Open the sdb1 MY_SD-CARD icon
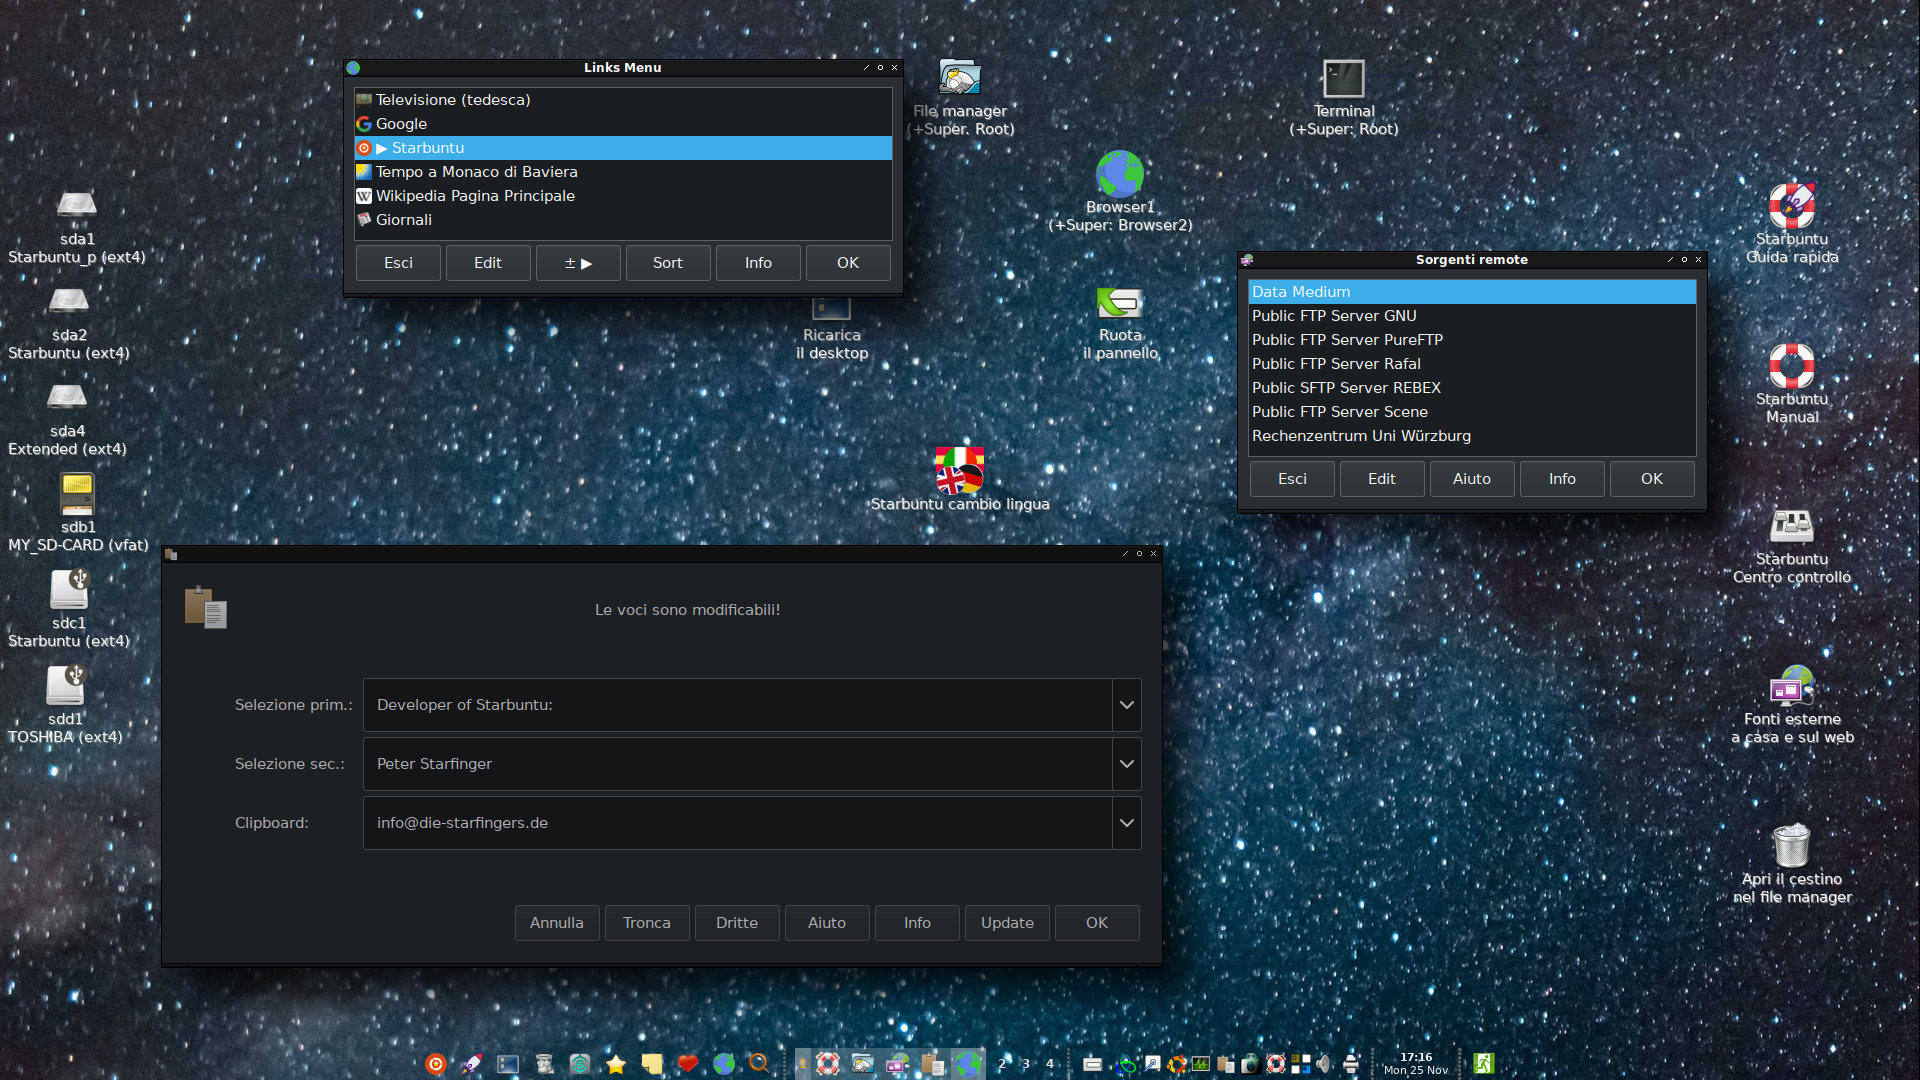The height and width of the screenshot is (1080, 1920). click(78, 494)
